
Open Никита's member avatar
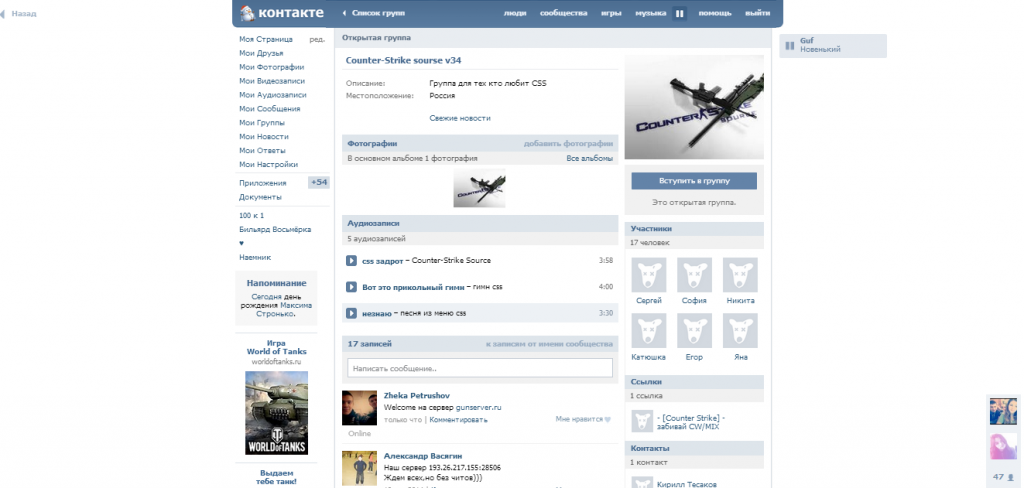pyautogui.click(x=740, y=274)
